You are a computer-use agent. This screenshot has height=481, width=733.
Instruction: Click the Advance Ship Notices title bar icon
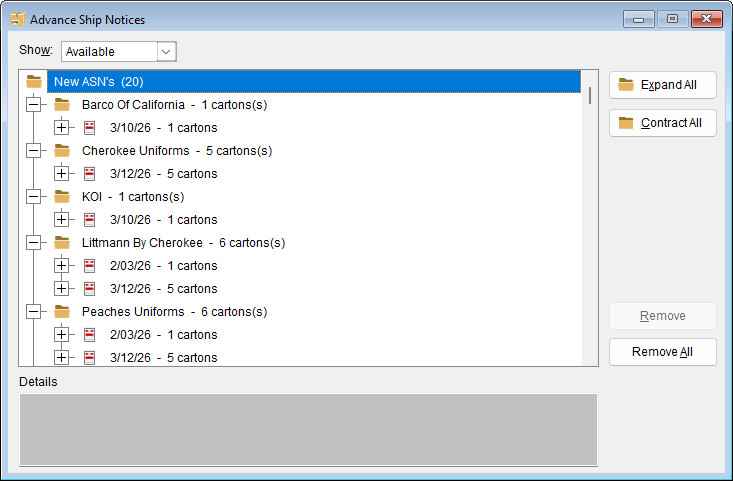pyautogui.click(x=17, y=19)
